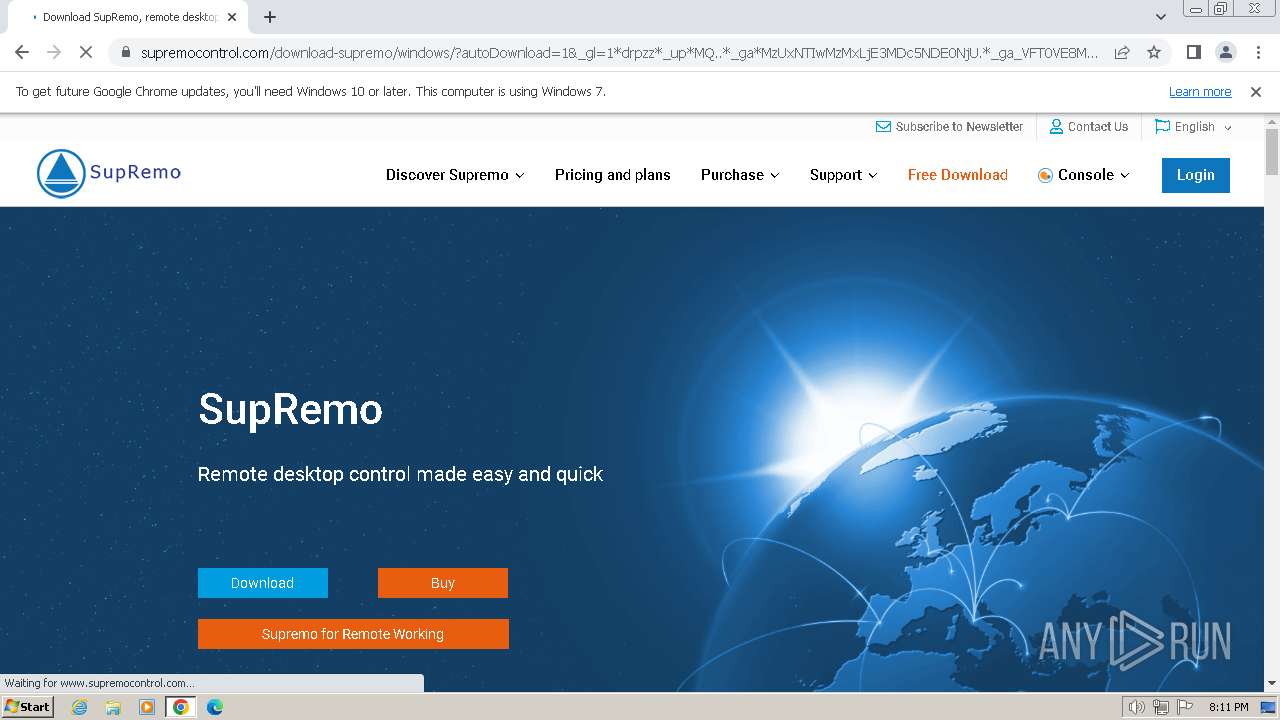
Task: Click the blue Login button
Action: [1196, 175]
